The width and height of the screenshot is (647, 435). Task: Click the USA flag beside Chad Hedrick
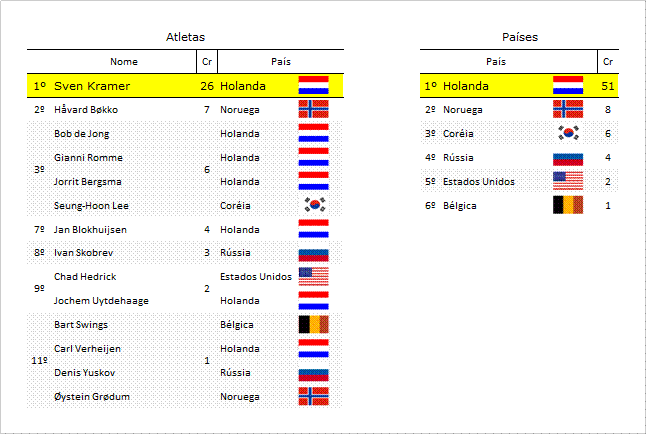[x=314, y=277]
